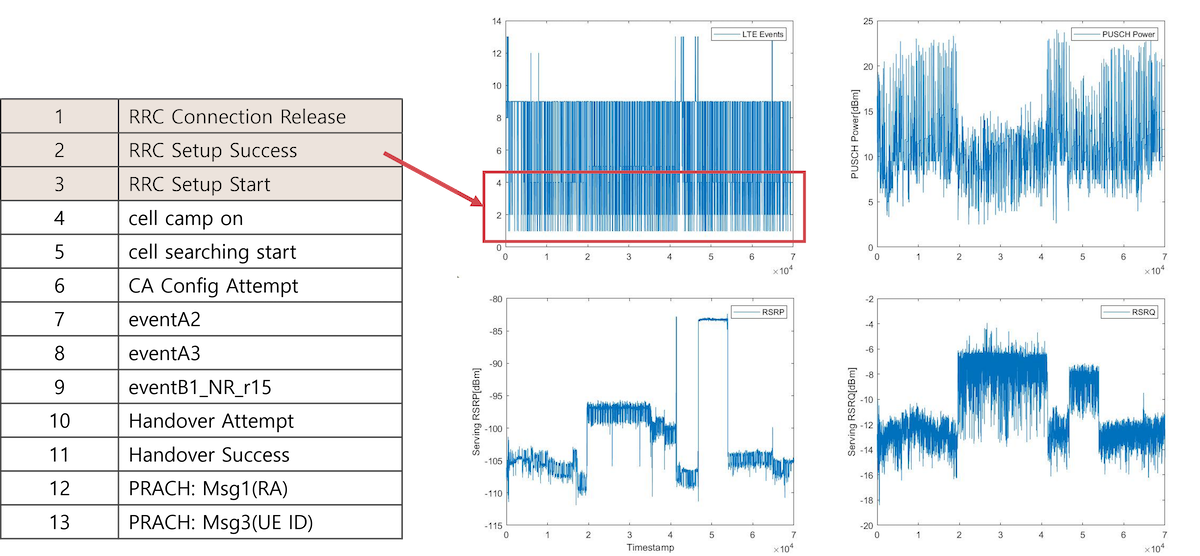Select the 'PRACH: Msg3(UE ID)' table cell

pos(260,523)
